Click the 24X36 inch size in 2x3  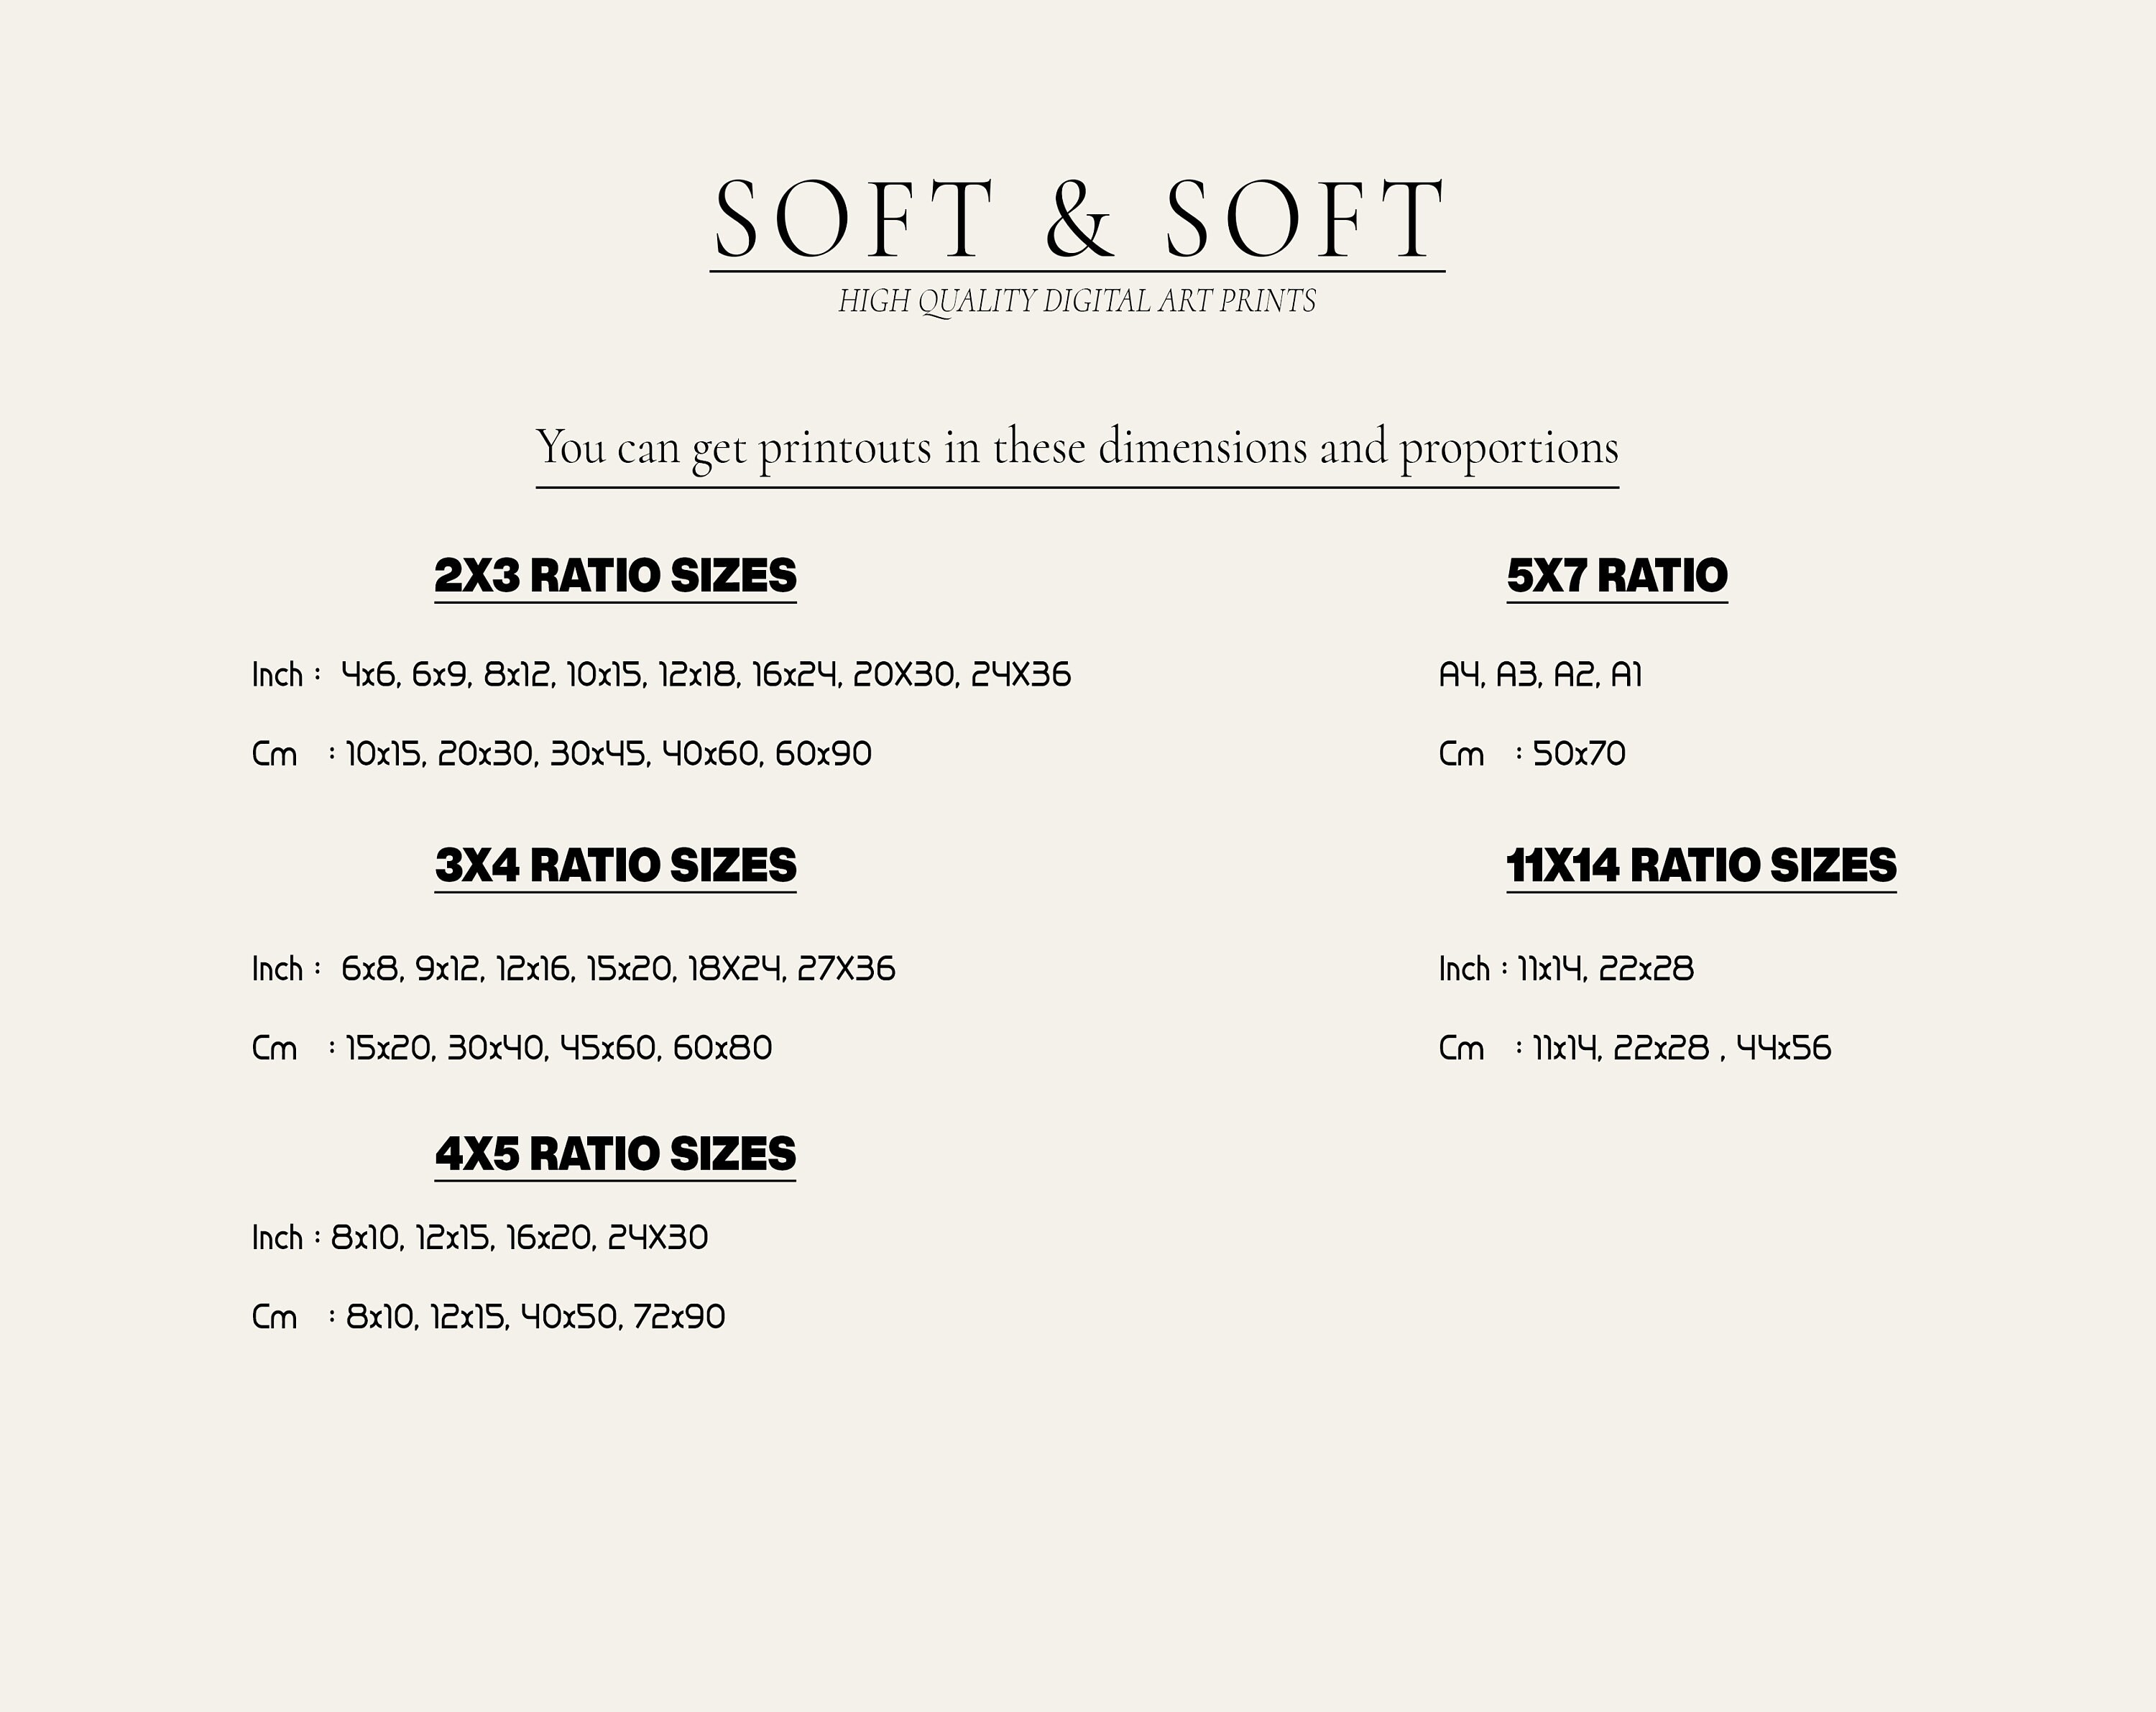(x=1021, y=675)
